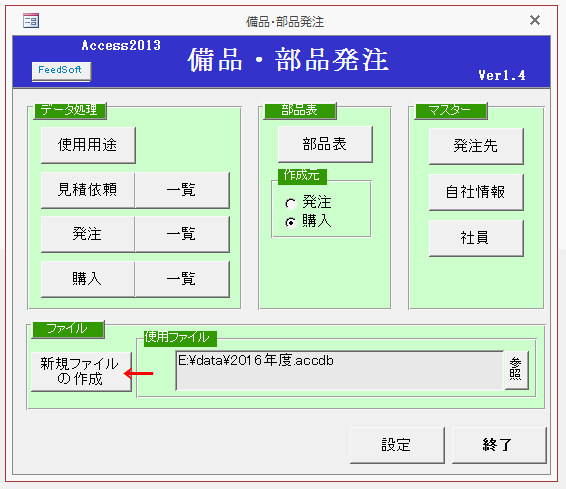
Task: Select the 購入 radio option under 作成元
Action: pyautogui.click(x=291, y=222)
